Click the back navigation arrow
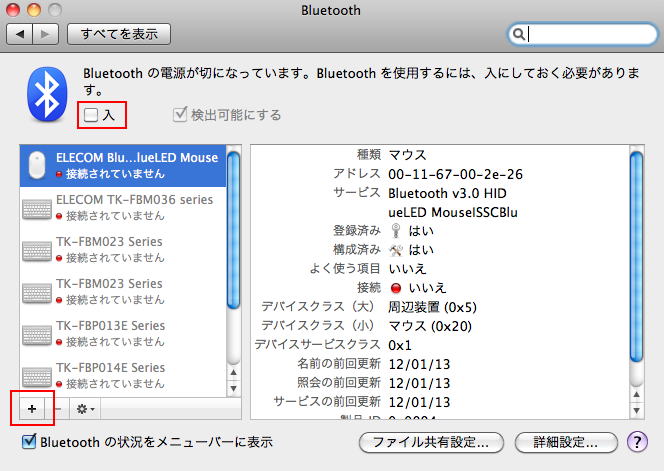The height and width of the screenshot is (471, 664). [19, 34]
